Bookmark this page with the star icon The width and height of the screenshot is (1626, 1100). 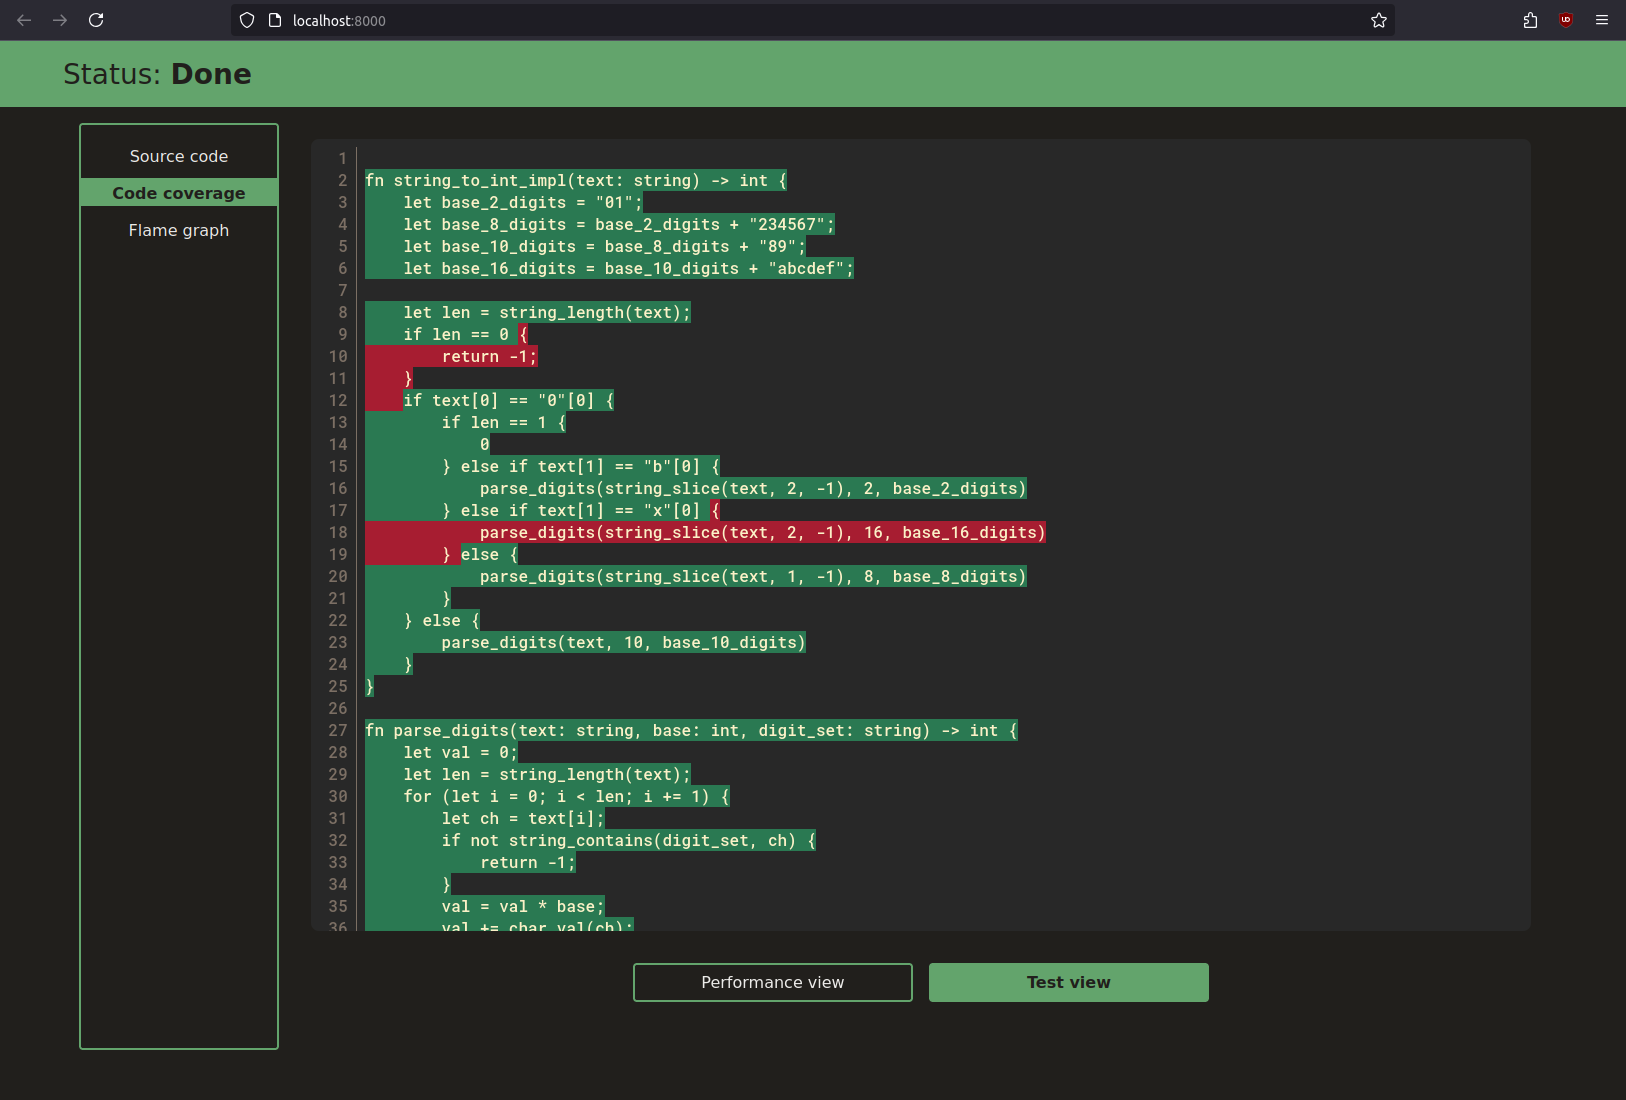click(x=1379, y=20)
